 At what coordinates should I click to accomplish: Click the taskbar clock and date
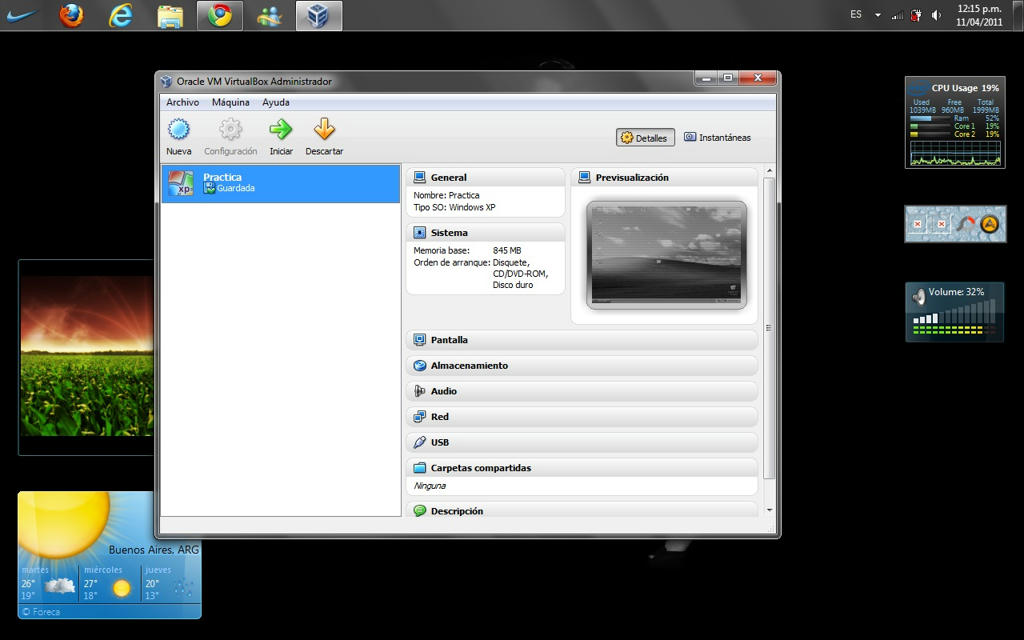tap(979, 15)
